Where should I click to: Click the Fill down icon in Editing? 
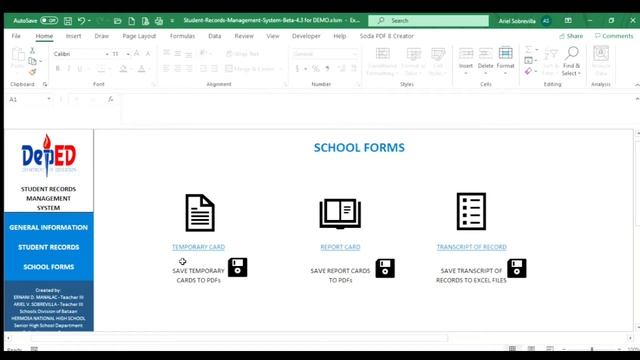[528, 60]
